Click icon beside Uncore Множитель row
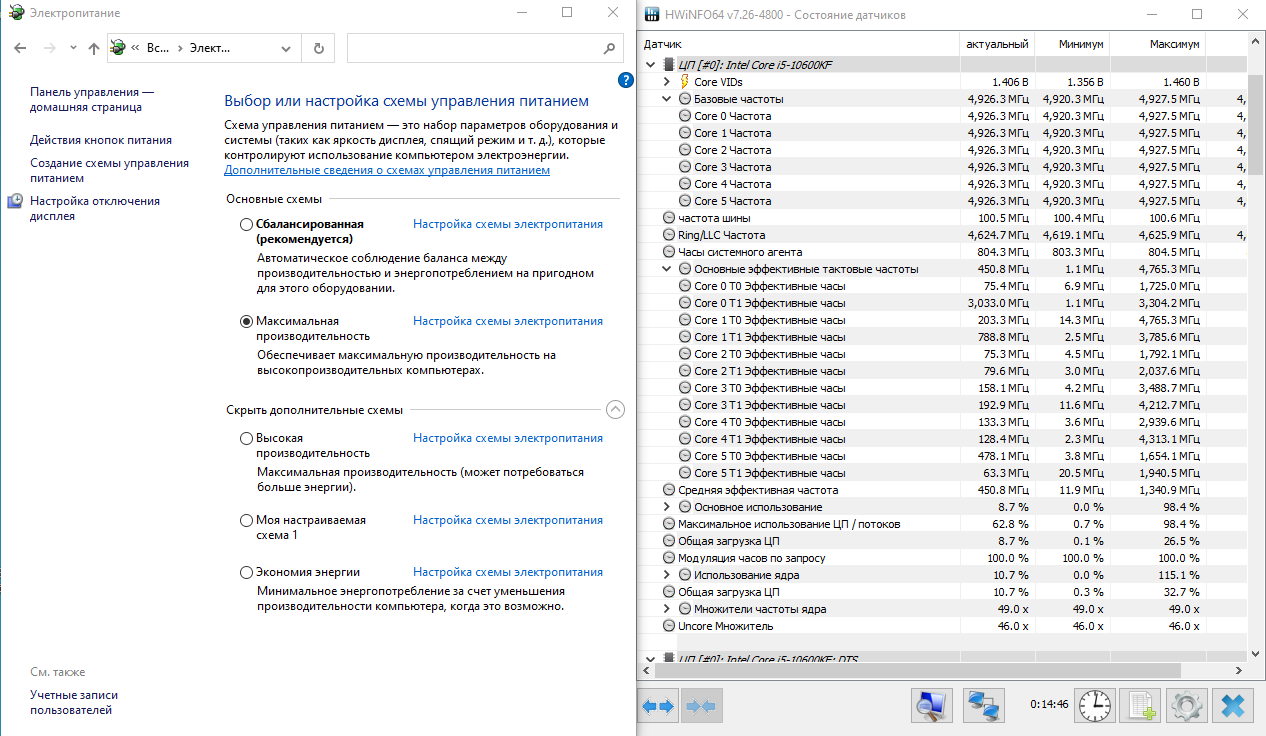 (669, 626)
